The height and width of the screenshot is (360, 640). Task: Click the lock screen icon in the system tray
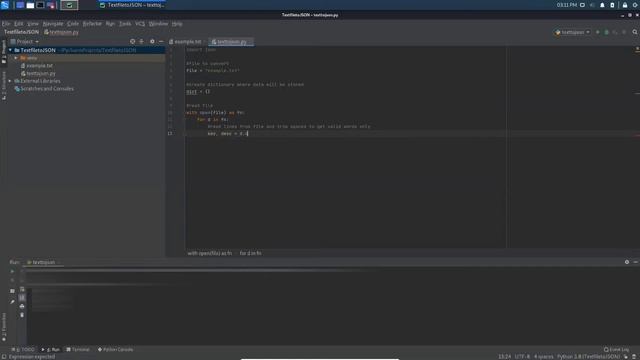pos(625,5)
